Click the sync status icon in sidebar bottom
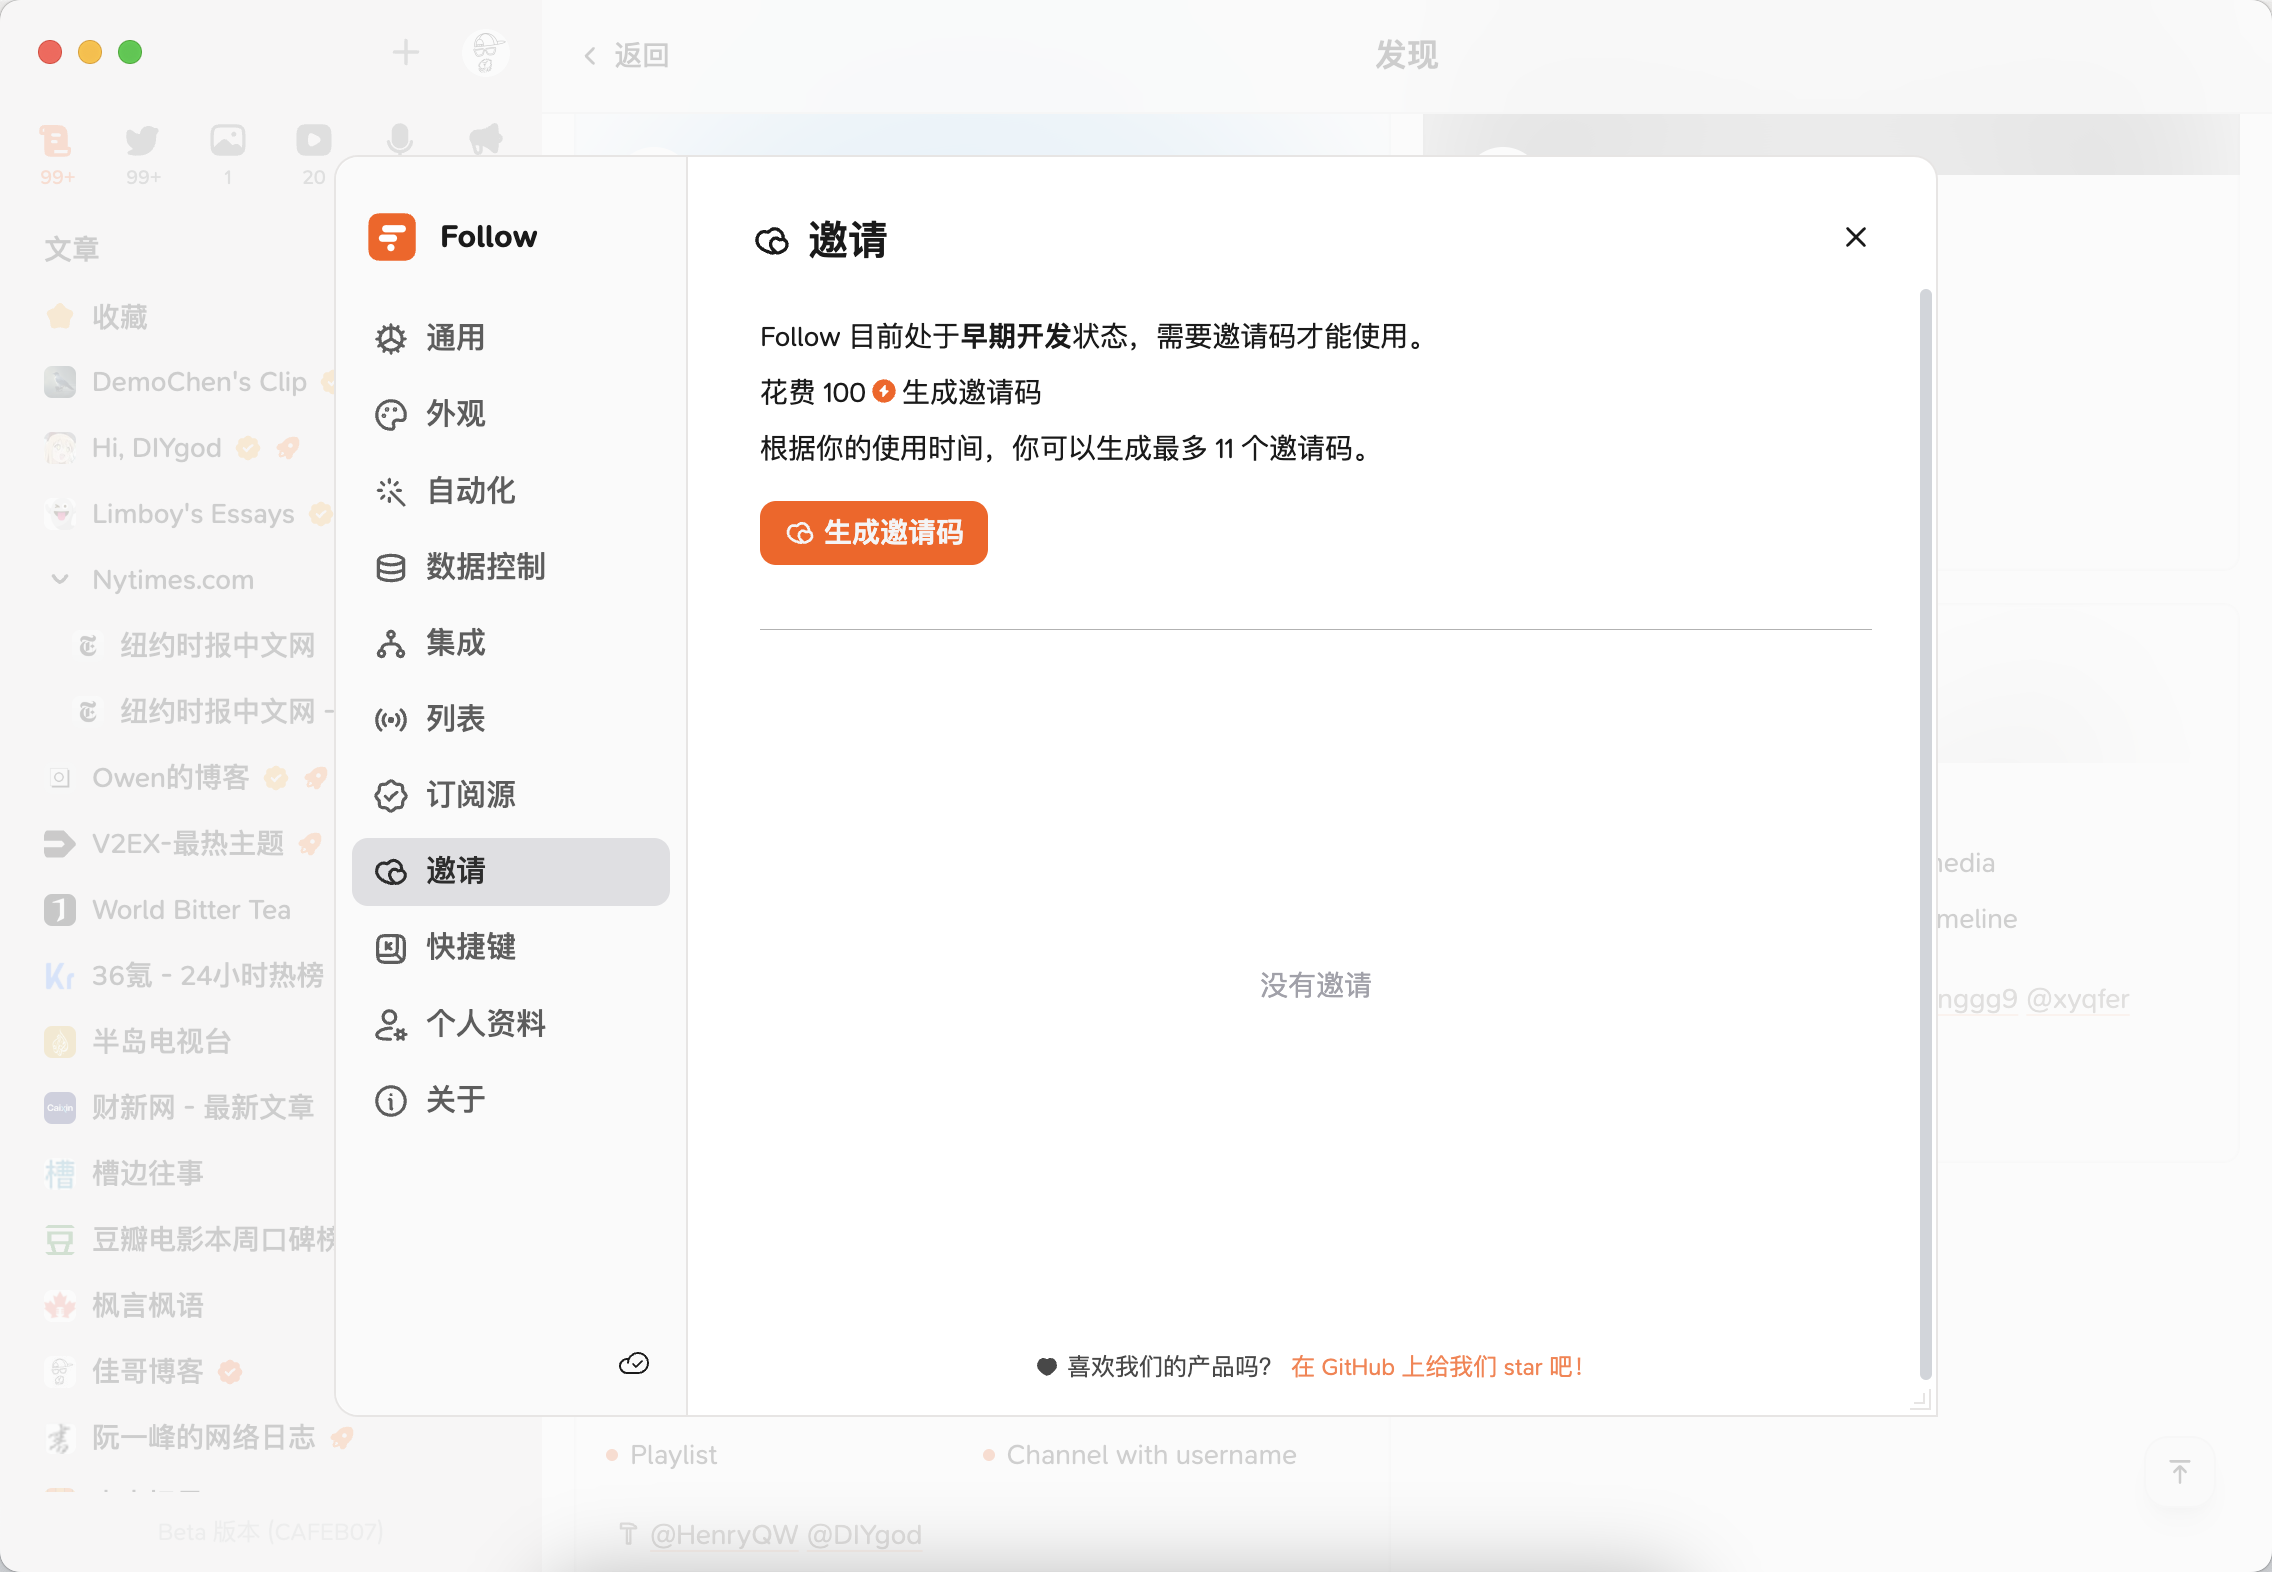Viewport: 2272px width, 1572px height. point(634,1364)
